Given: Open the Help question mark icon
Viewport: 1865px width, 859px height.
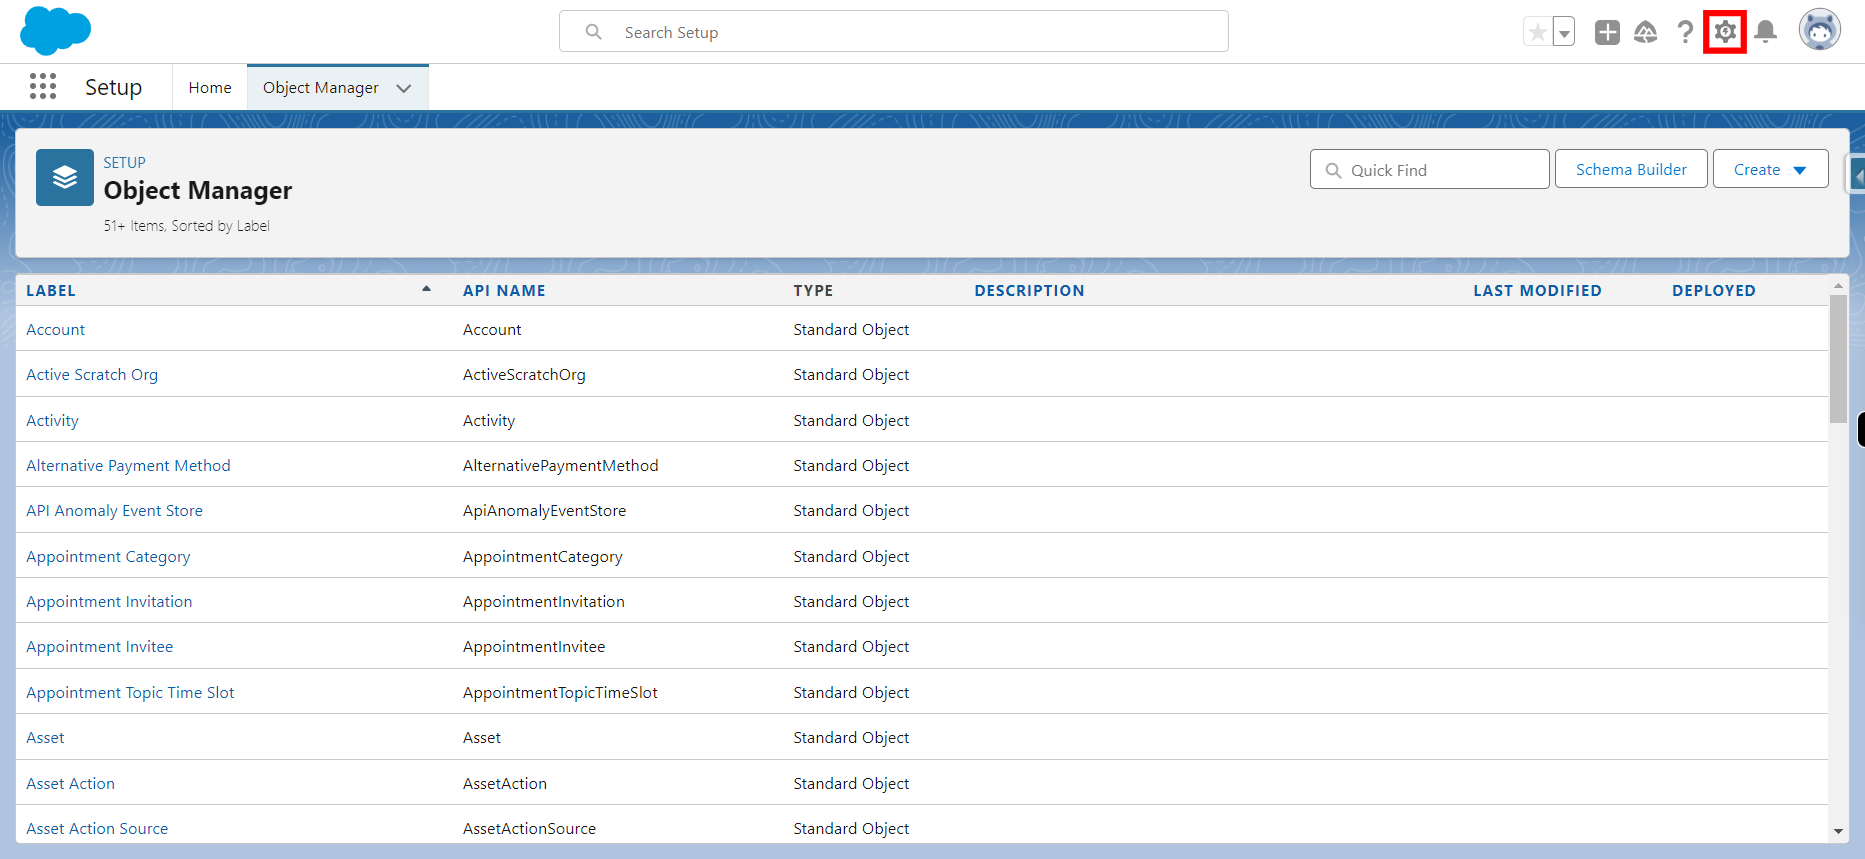Looking at the screenshot, I should coord(1685,32).
